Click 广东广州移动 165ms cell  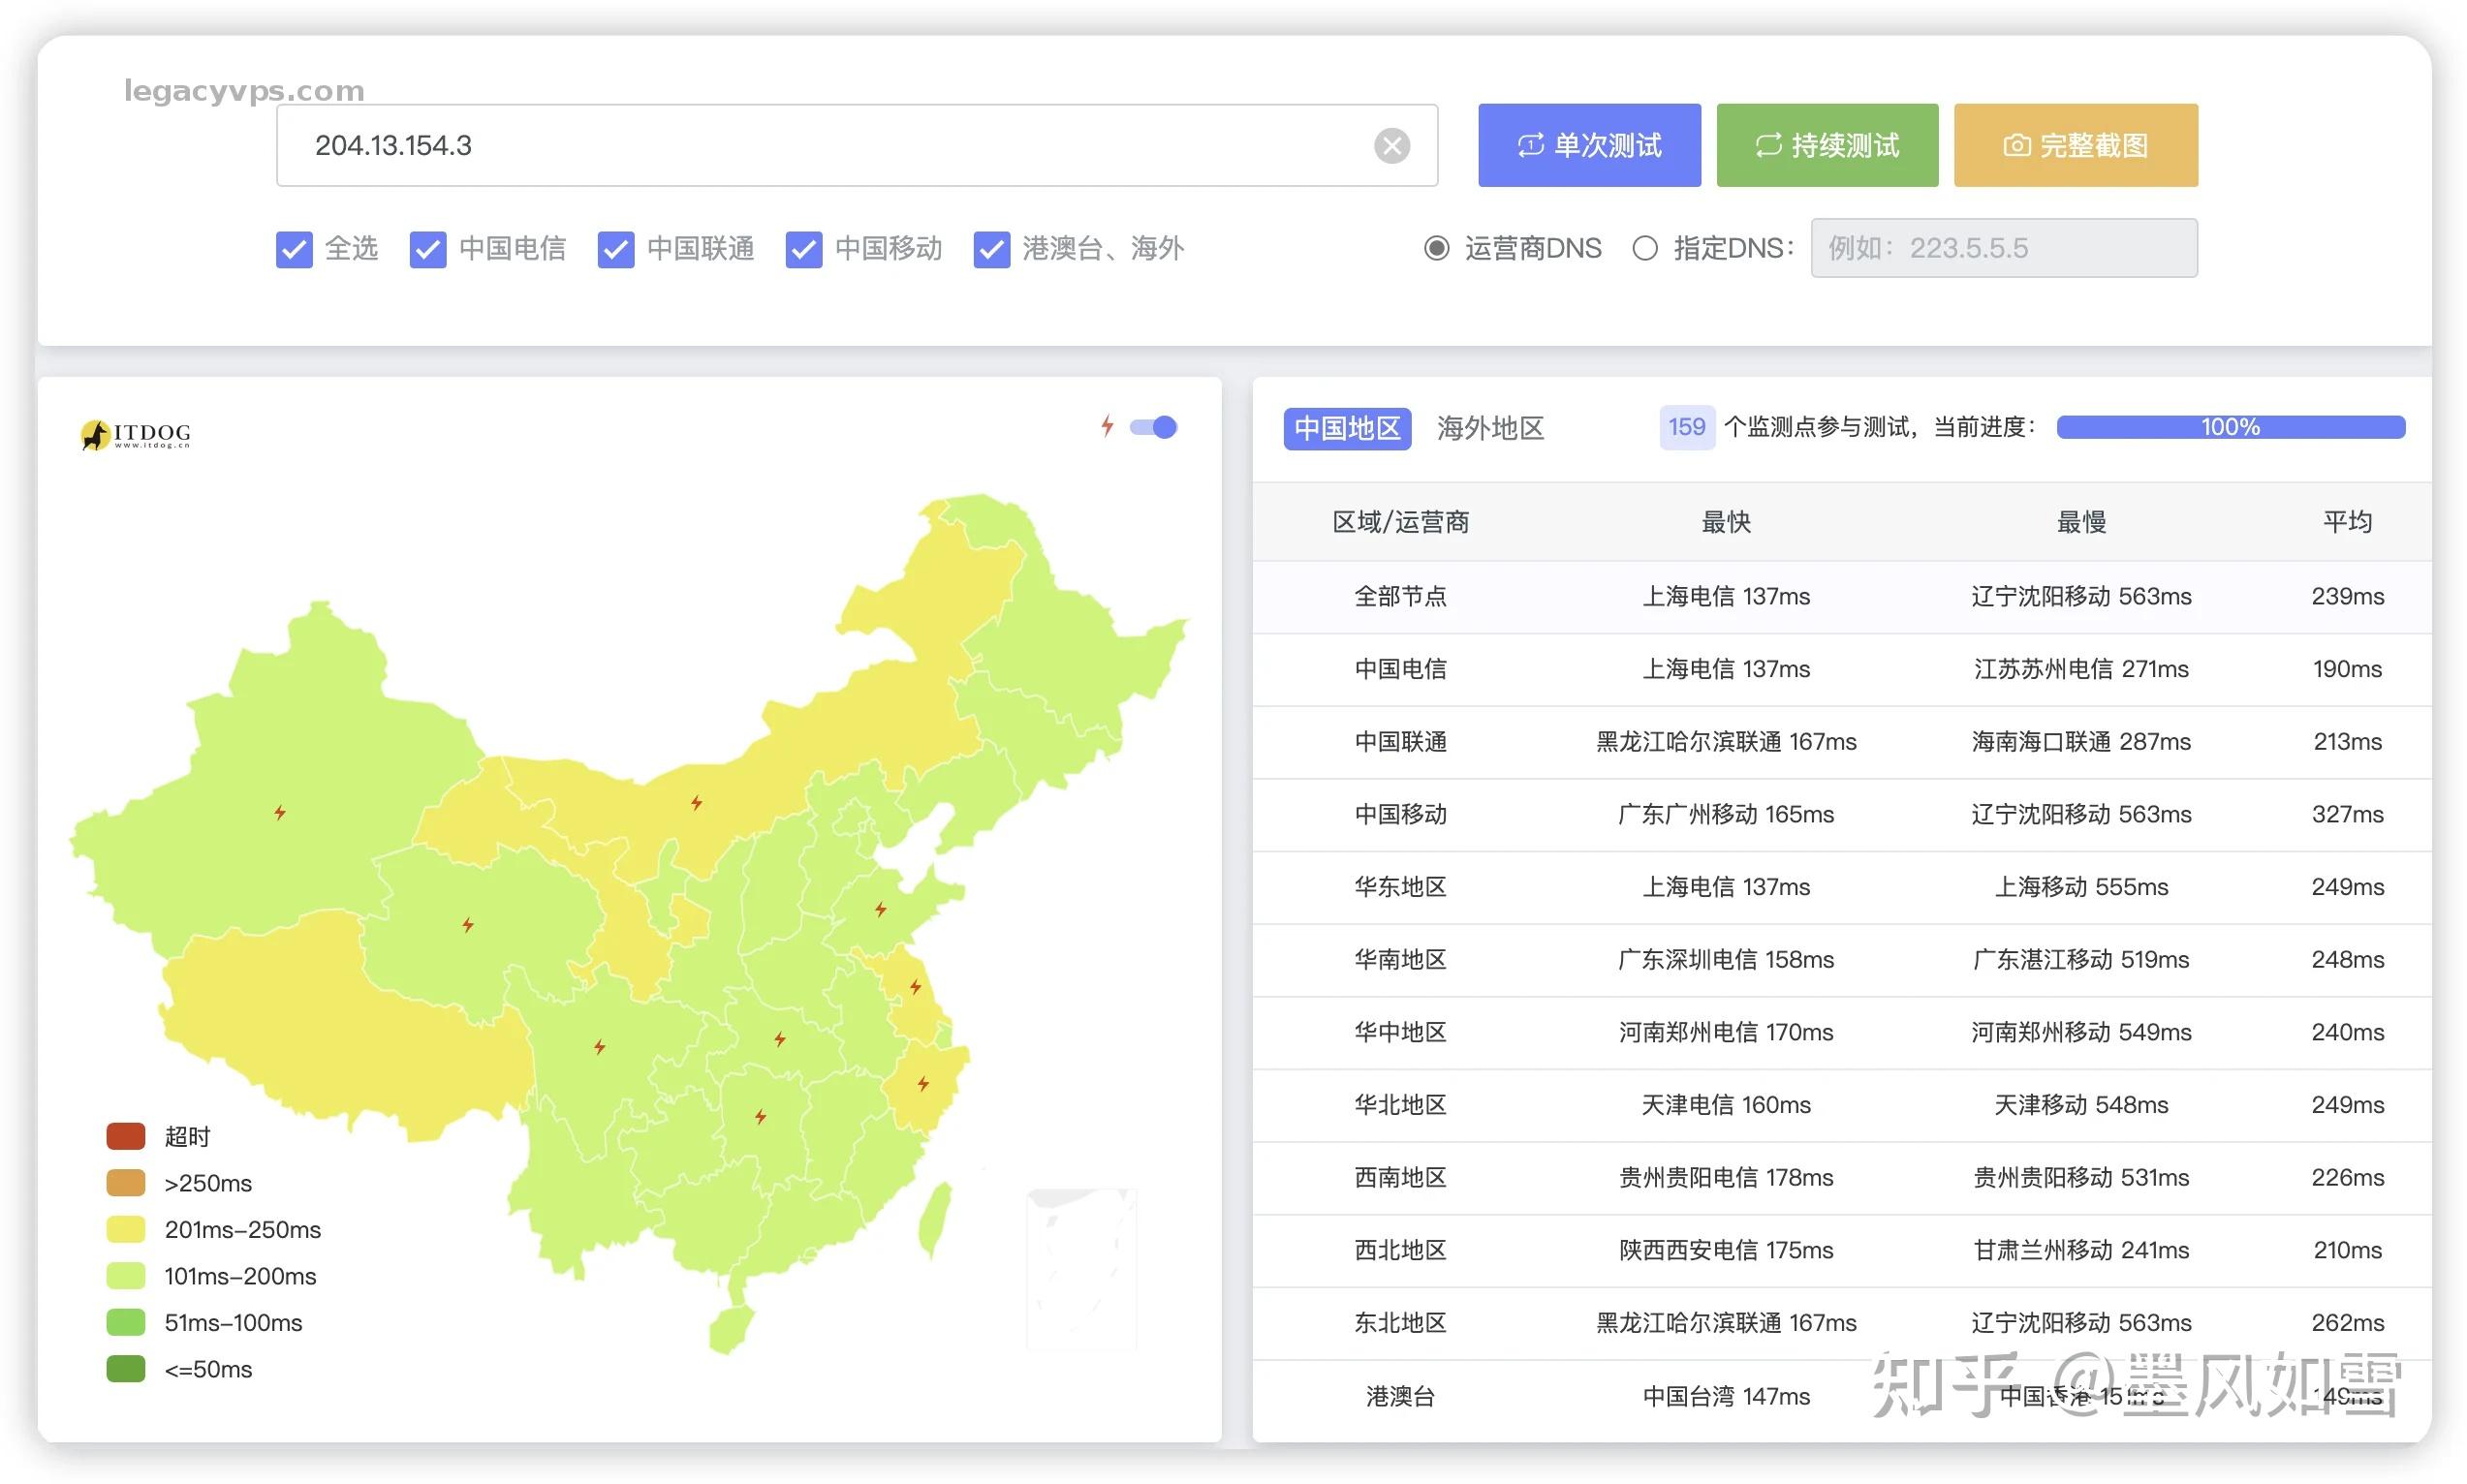(x=1726, y=815)
